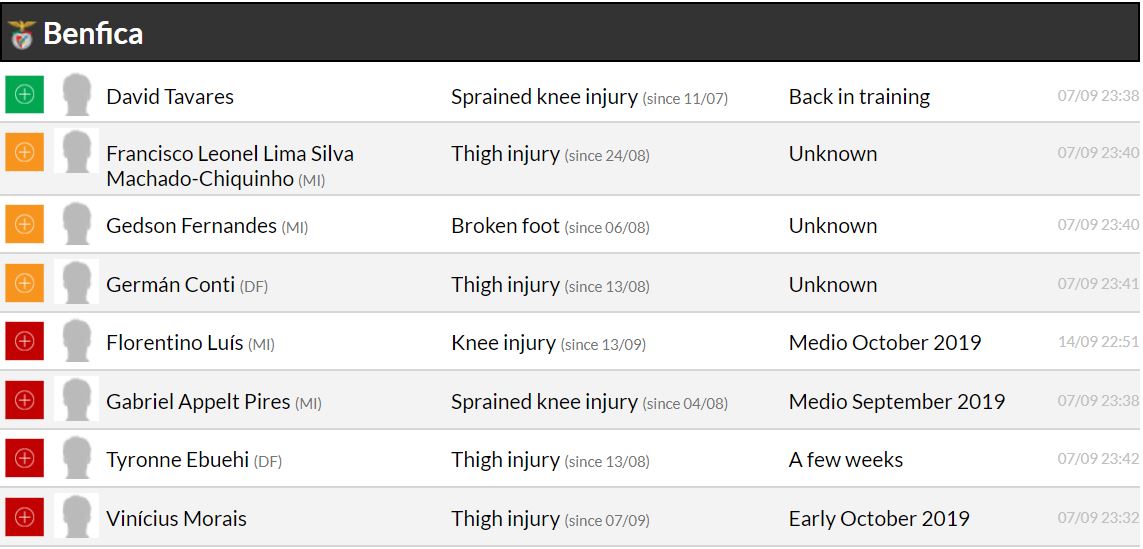Click the red plus icon beside Florentino Luís

[25, 341]
